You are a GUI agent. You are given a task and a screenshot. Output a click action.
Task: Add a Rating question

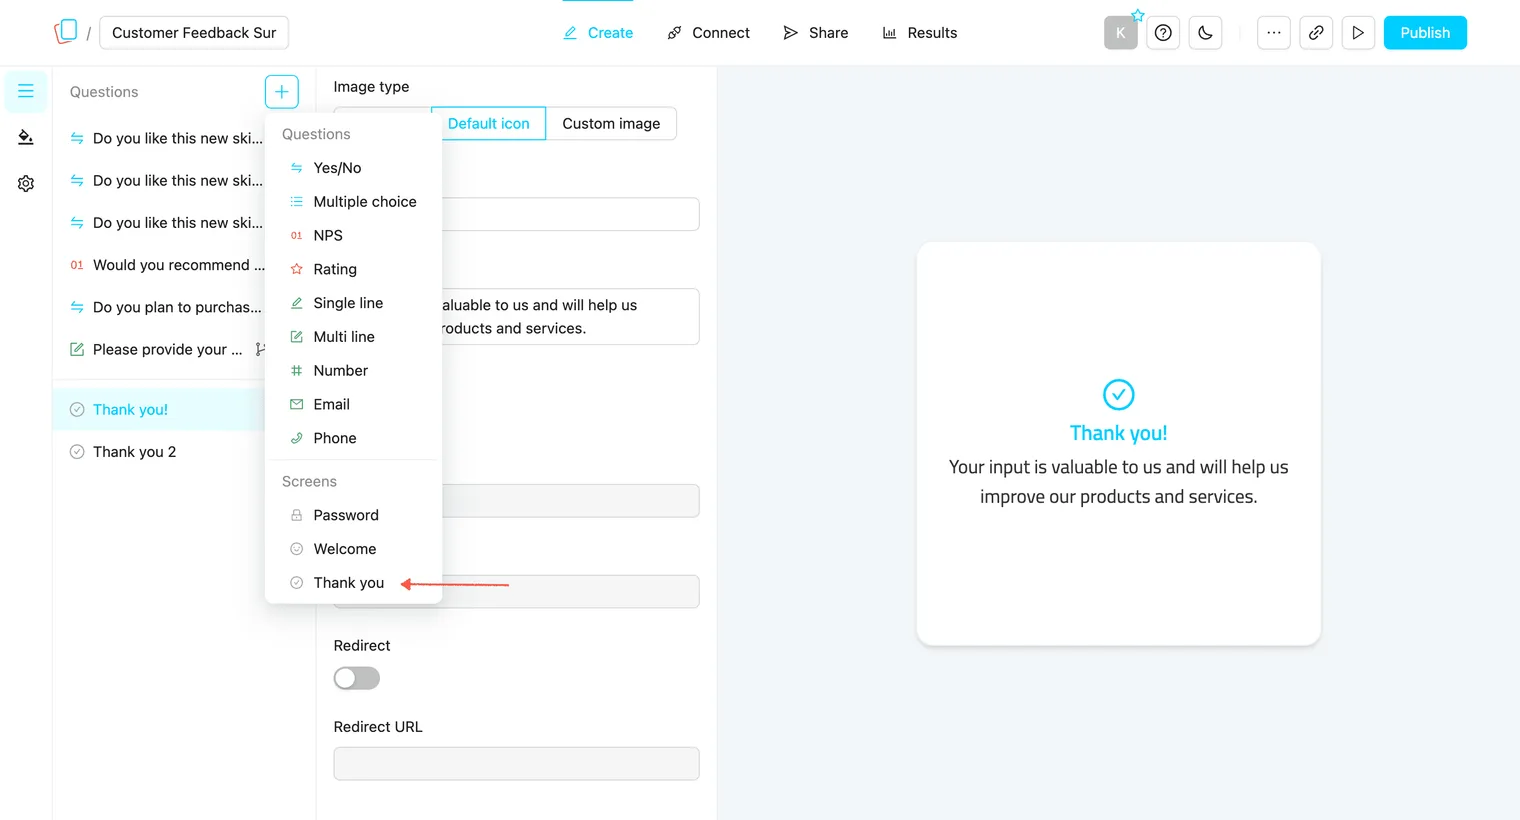tap(354, 270)
